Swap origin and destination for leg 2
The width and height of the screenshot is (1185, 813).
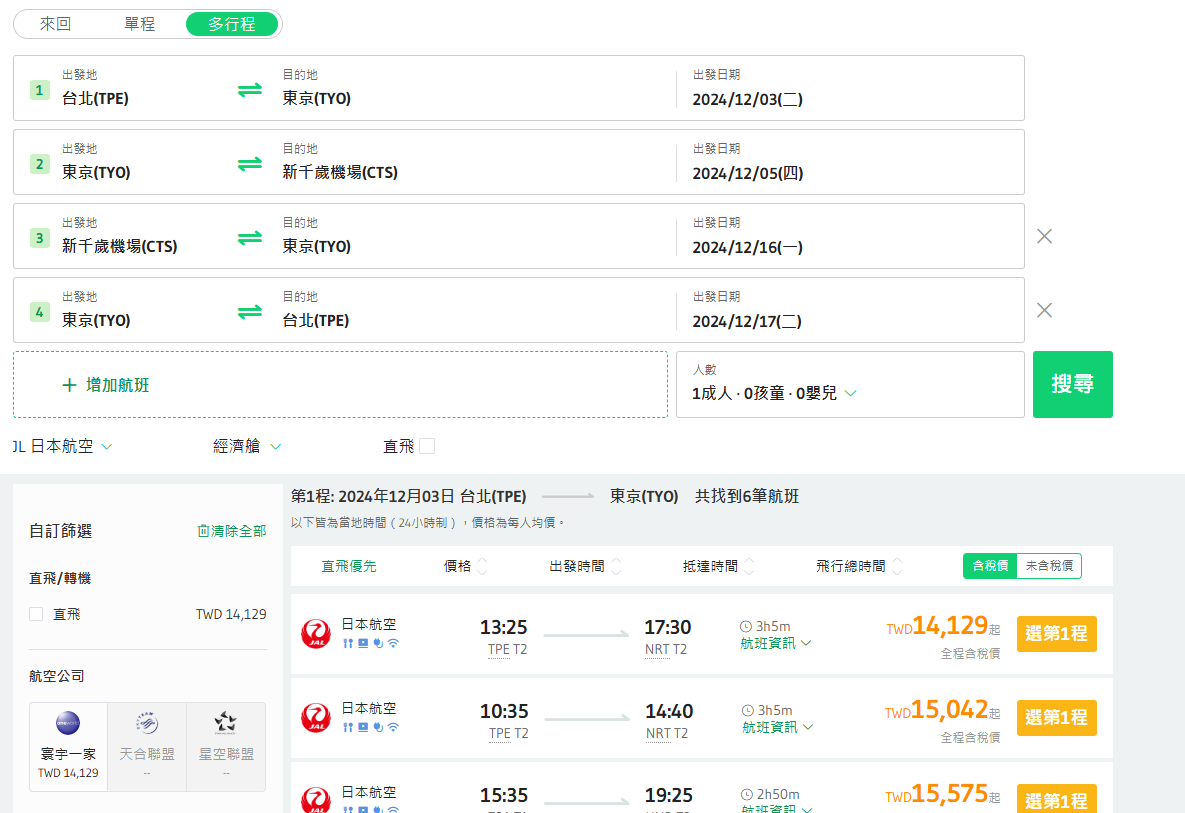tap(249, 164)
